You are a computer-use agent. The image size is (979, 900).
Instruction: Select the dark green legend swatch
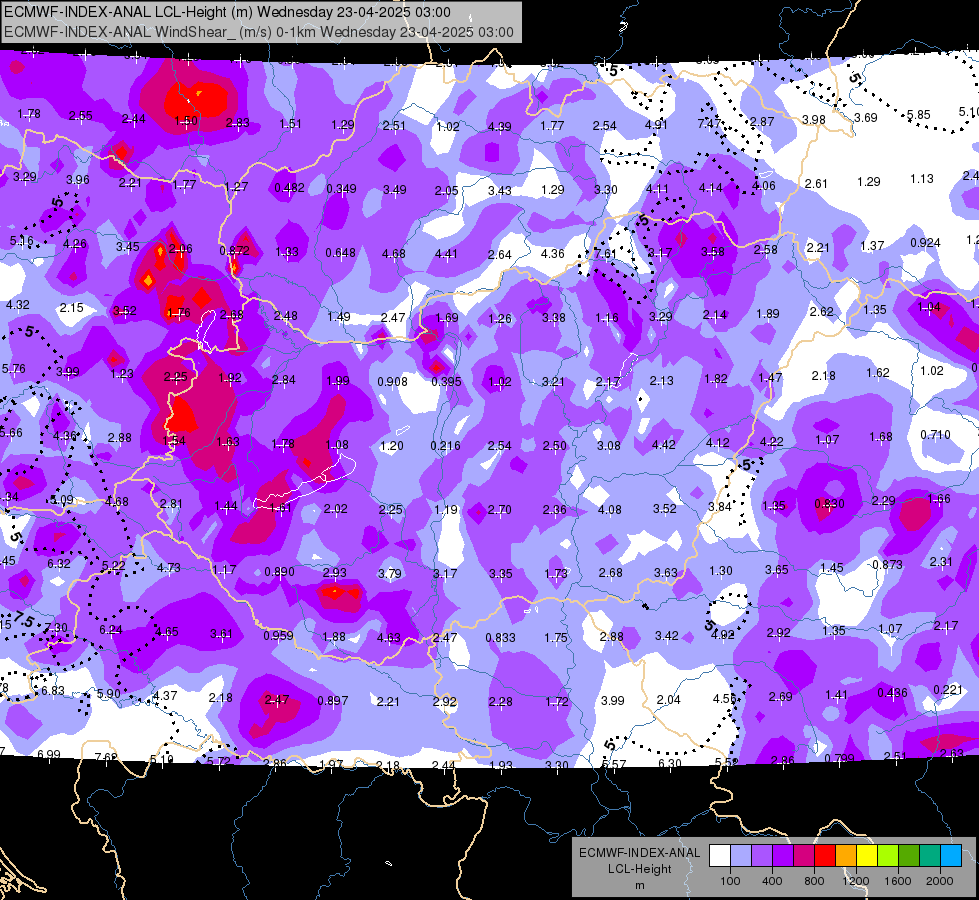909,856
